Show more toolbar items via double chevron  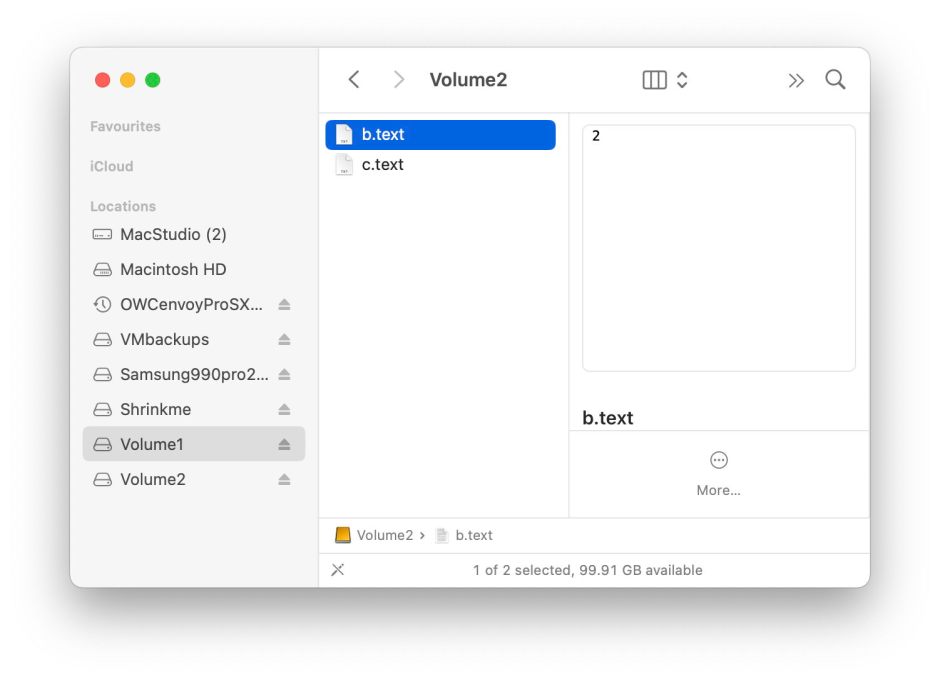point(796,81)
